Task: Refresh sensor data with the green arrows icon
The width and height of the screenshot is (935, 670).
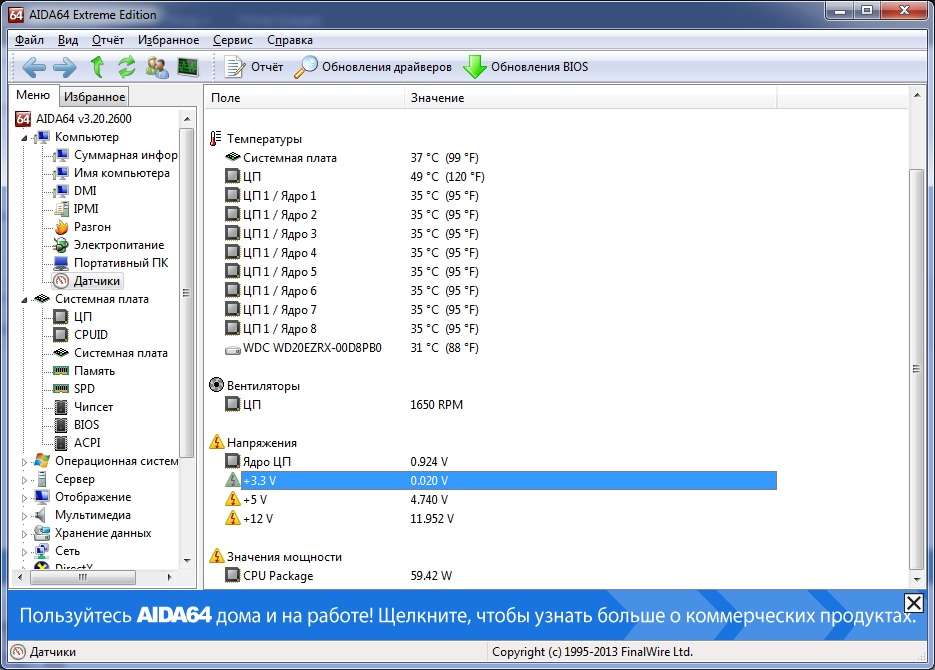Action: (x=126, y=67)
